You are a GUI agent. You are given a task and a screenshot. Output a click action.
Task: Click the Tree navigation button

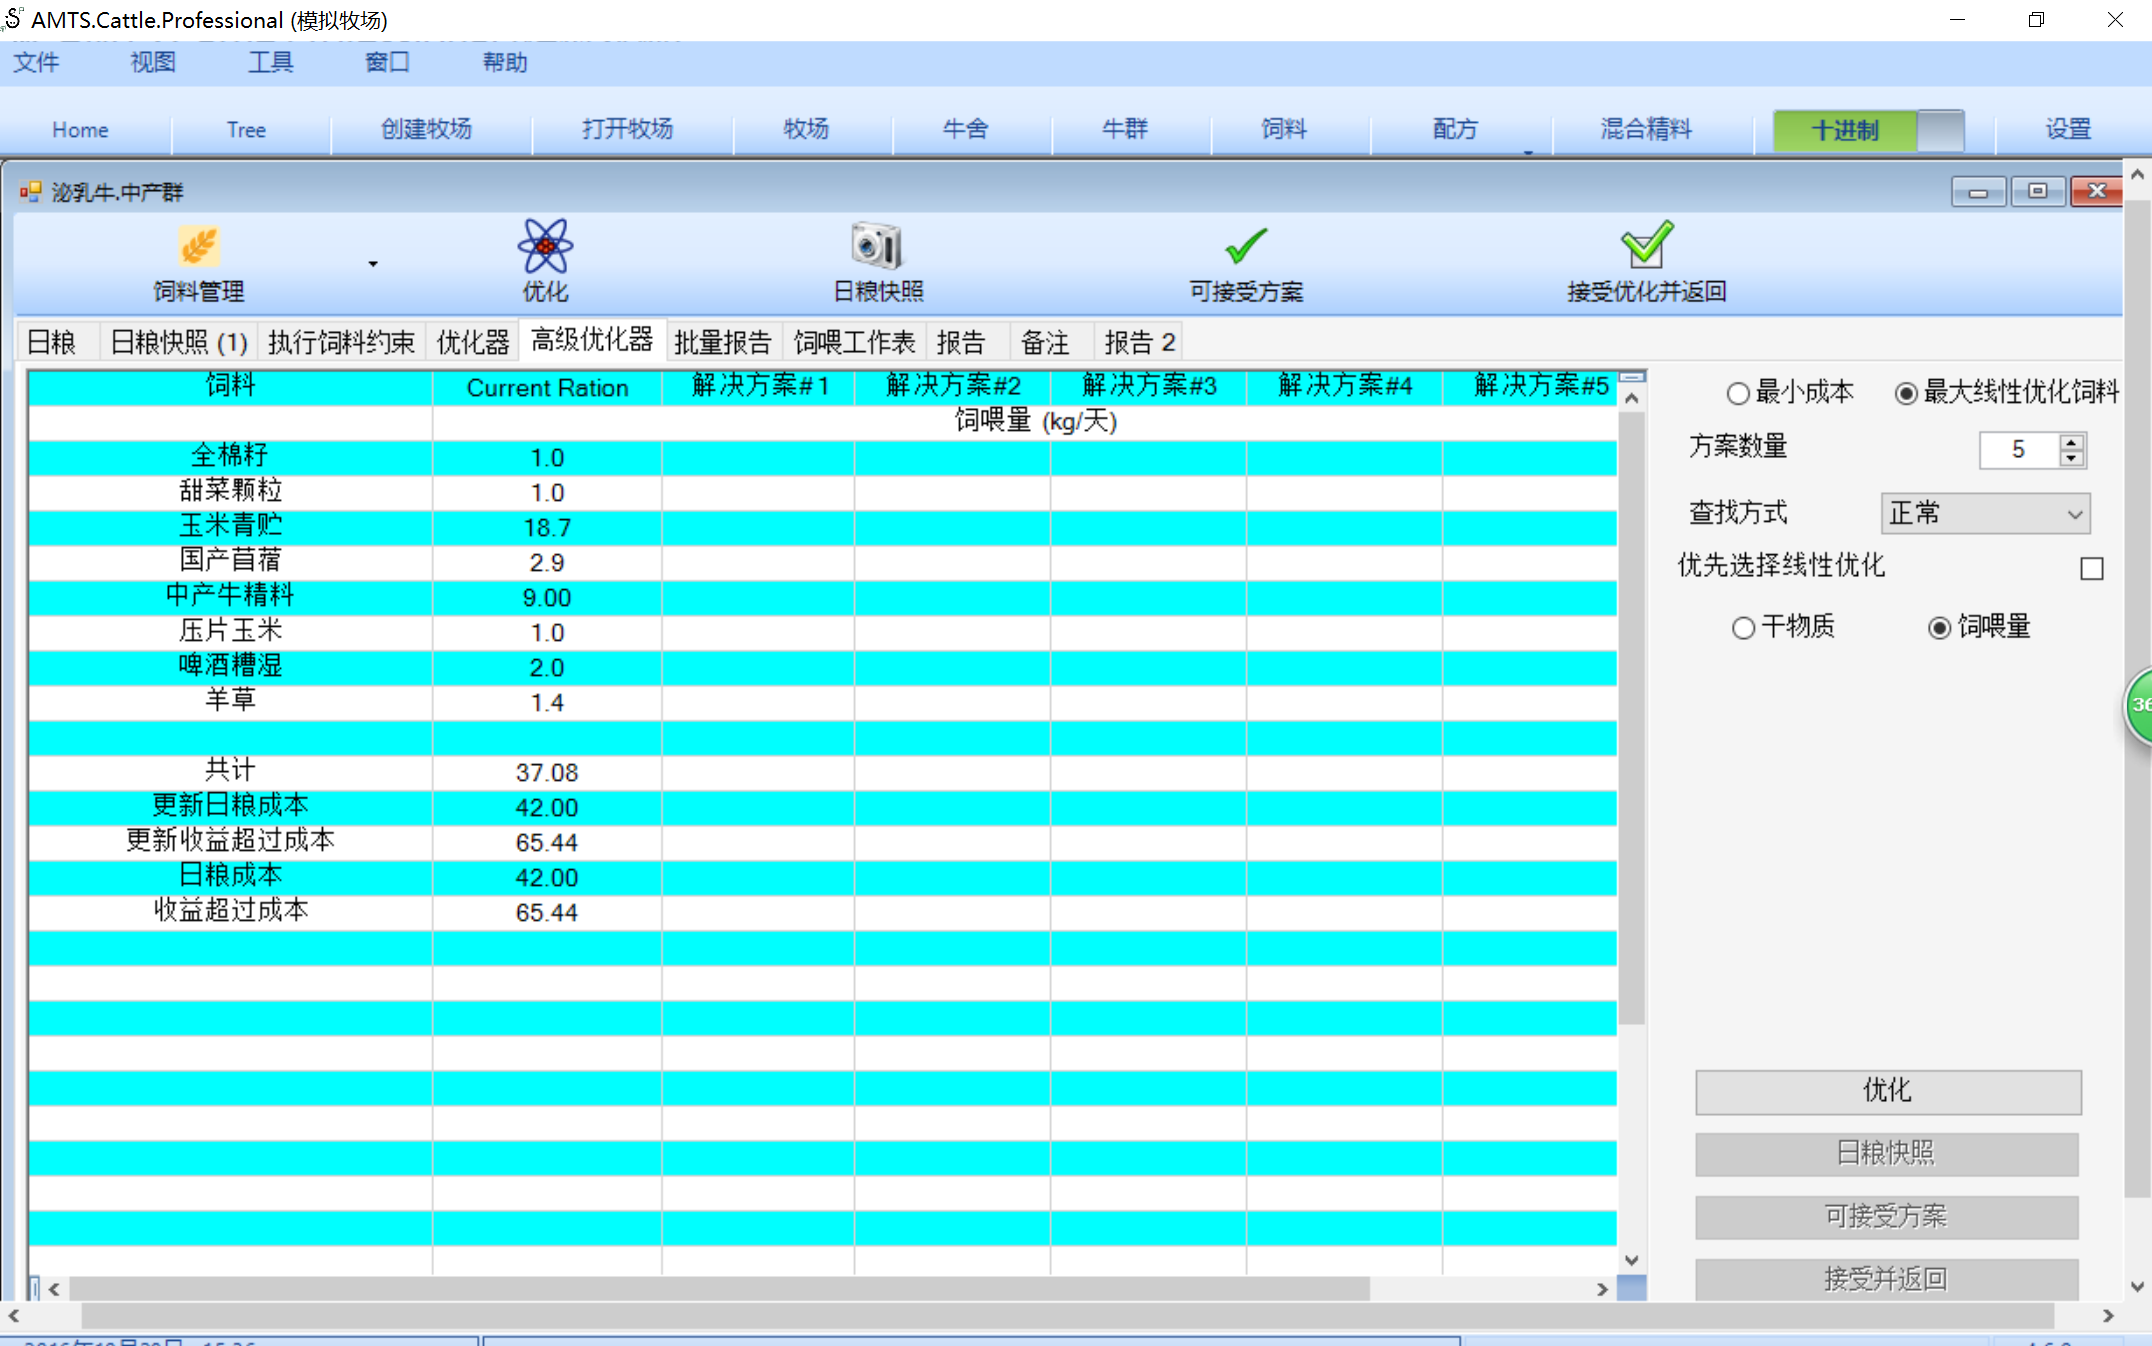click(246, 130)
